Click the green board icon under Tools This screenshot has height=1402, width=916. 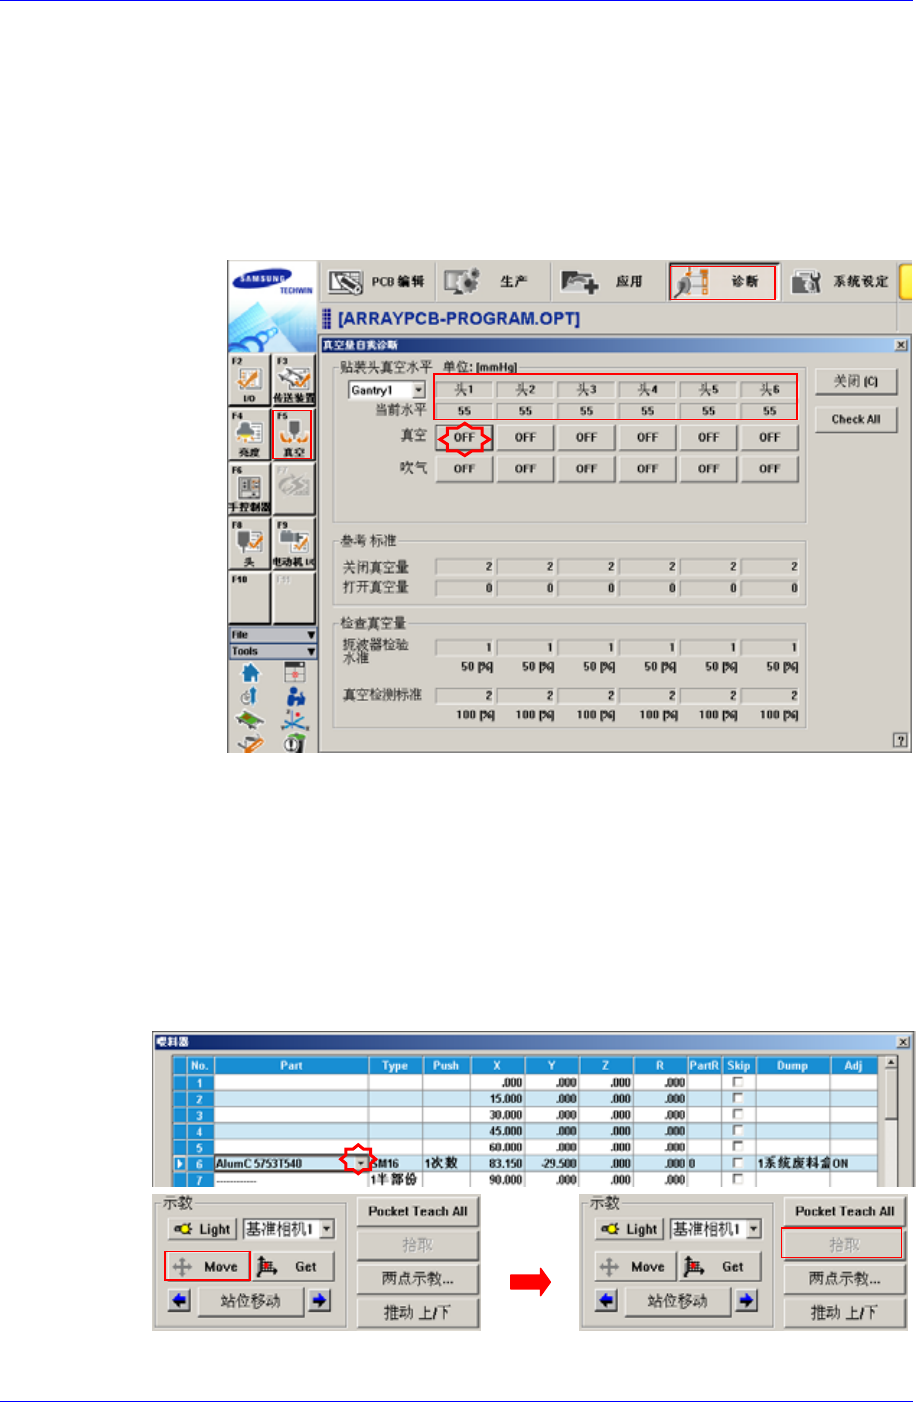250,720
